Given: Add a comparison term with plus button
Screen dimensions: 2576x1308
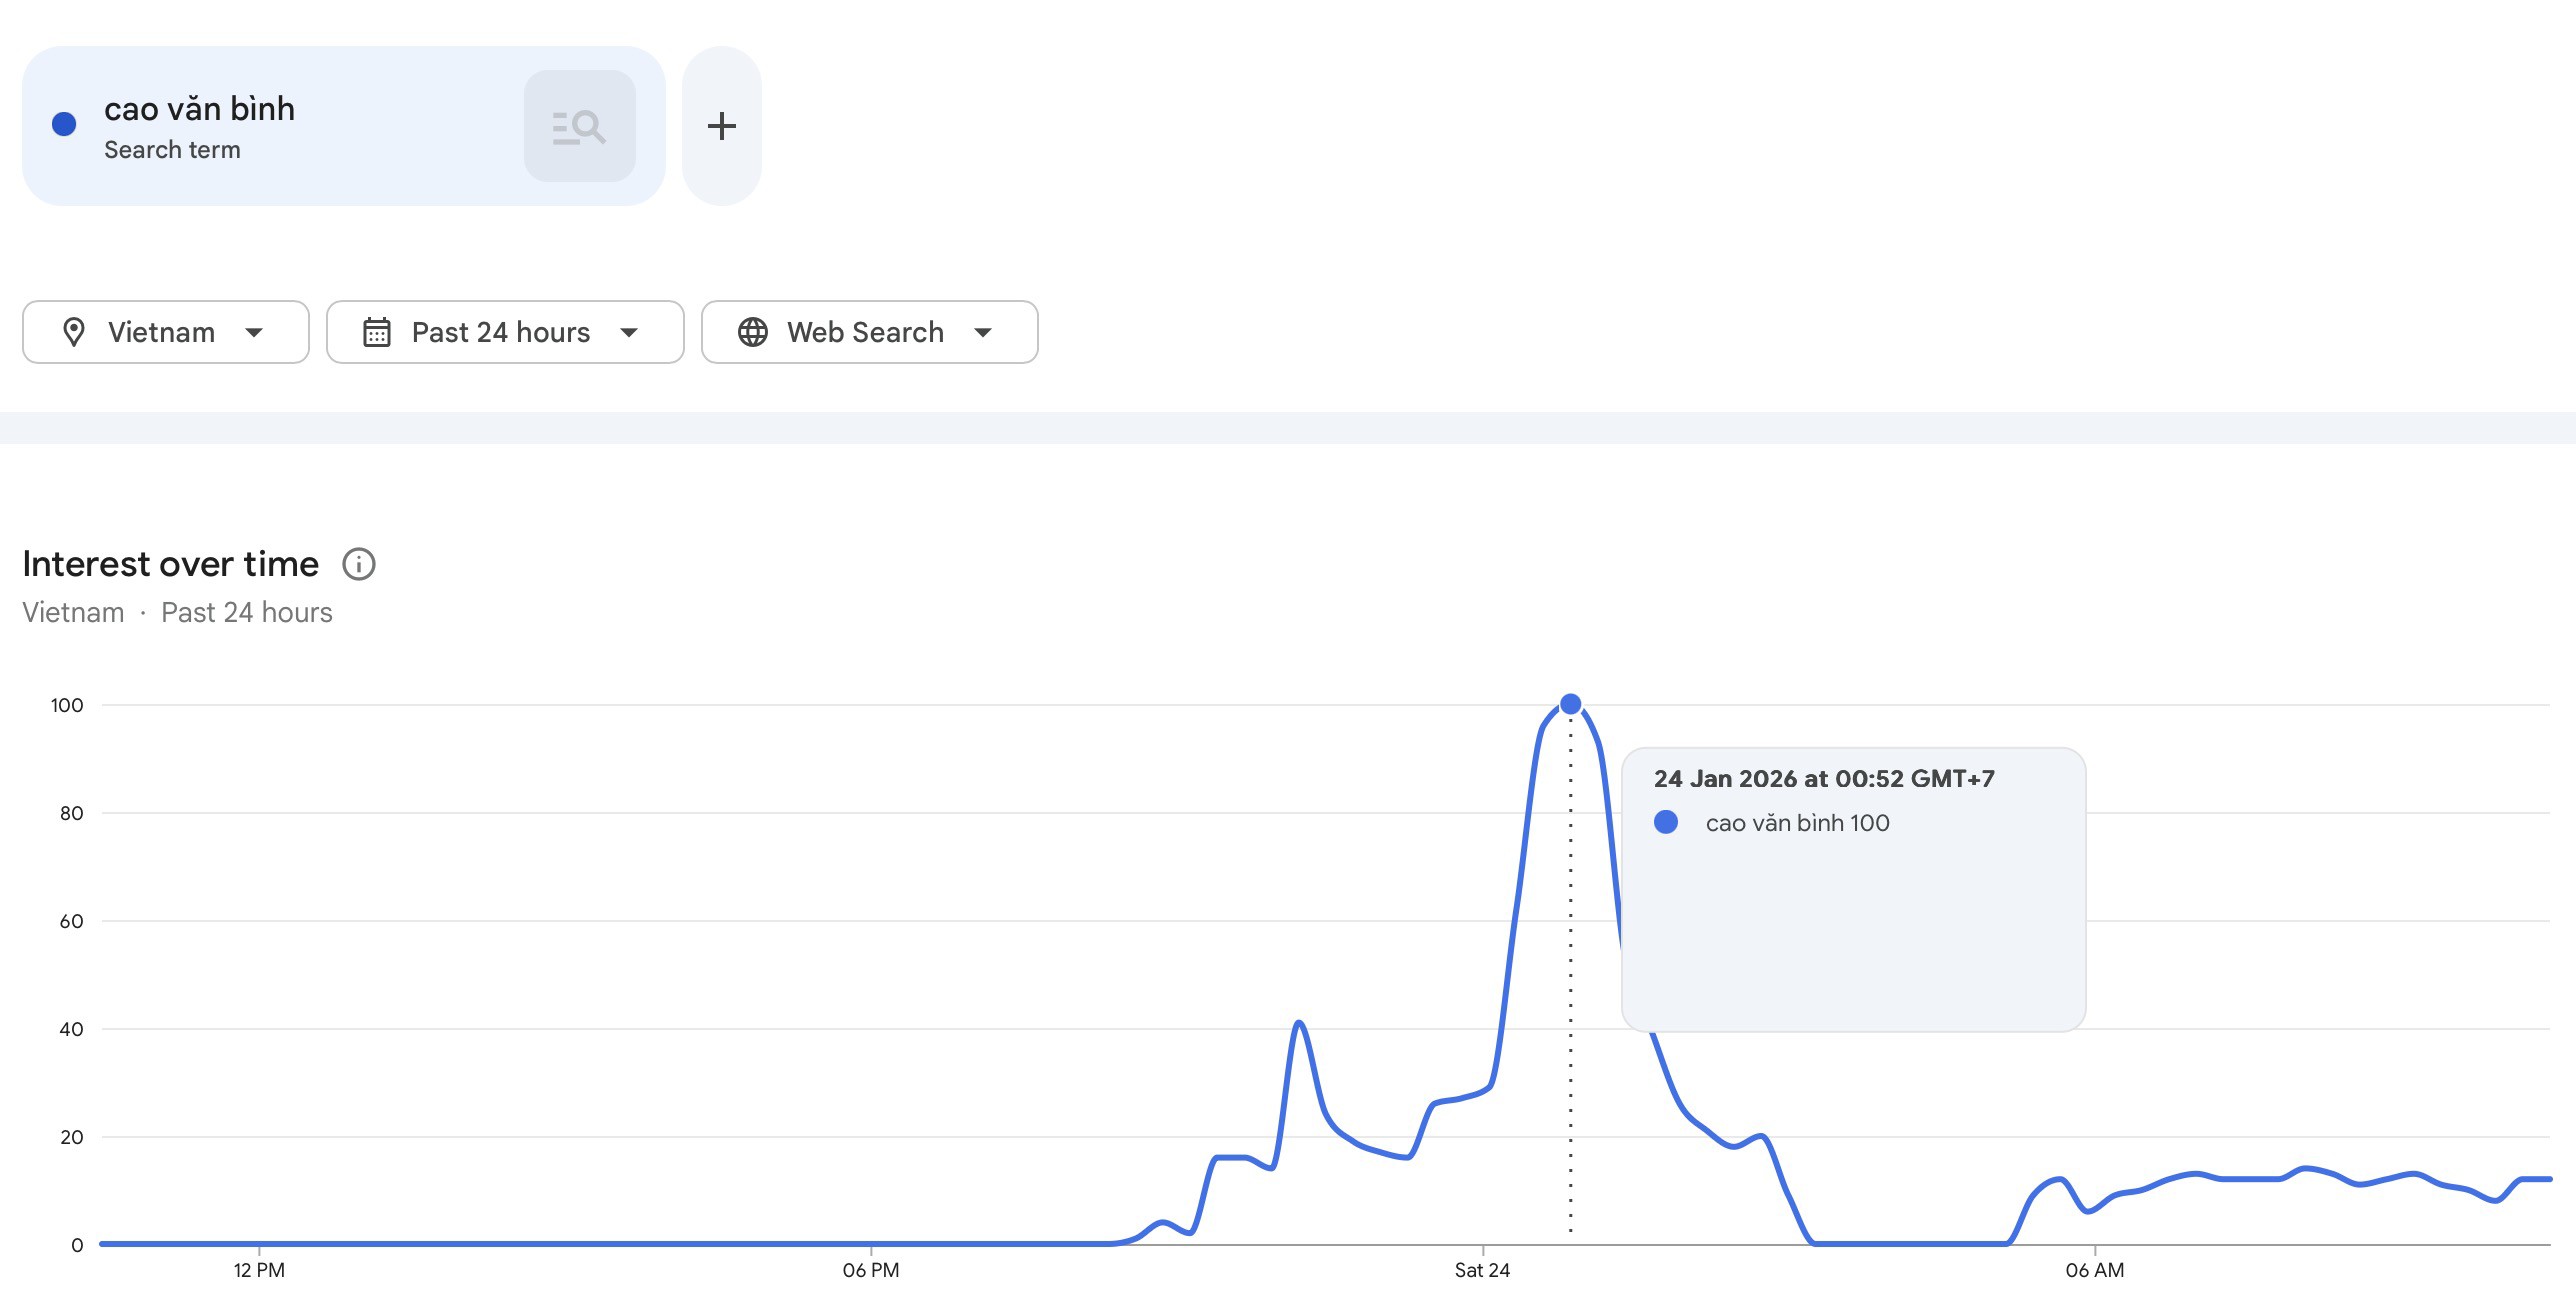Looking at the screenshot, I should [721, 126].
